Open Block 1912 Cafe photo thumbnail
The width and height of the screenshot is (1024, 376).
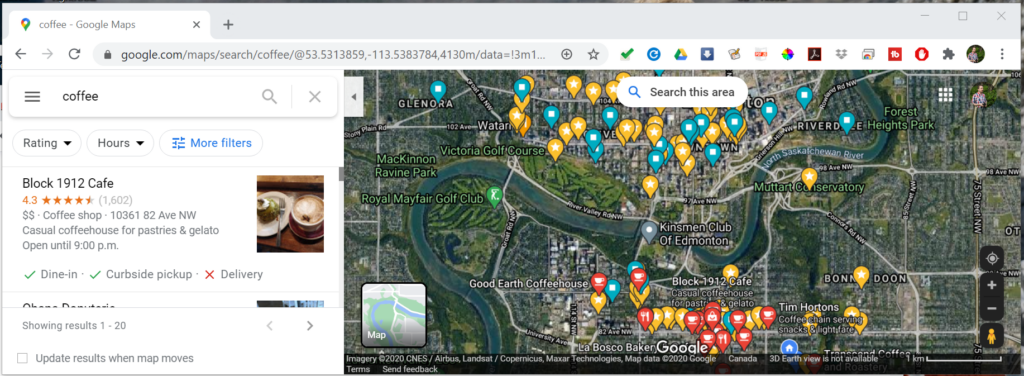pos(290,213)
